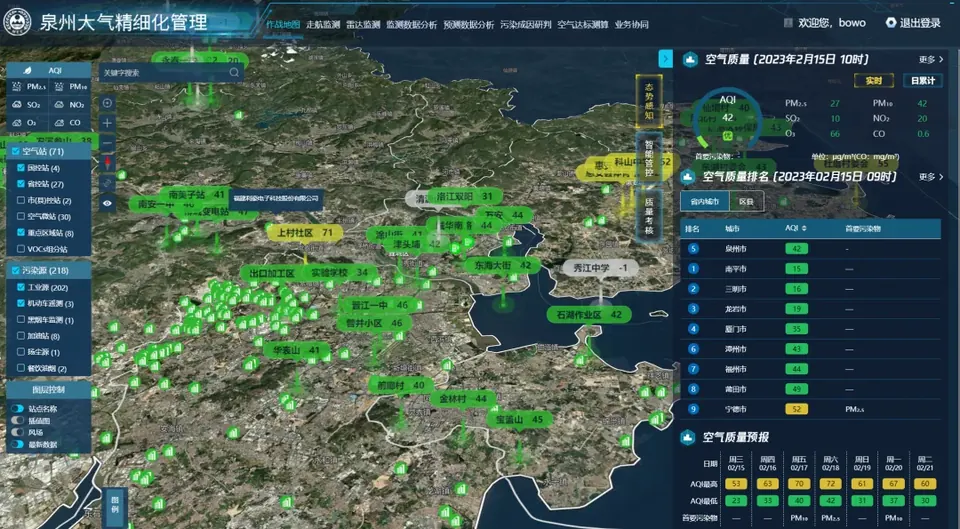Open the 质量考核 vertical side tab
Image resolution: width=960 pixels, height=529 pixels.
[648, 216]
